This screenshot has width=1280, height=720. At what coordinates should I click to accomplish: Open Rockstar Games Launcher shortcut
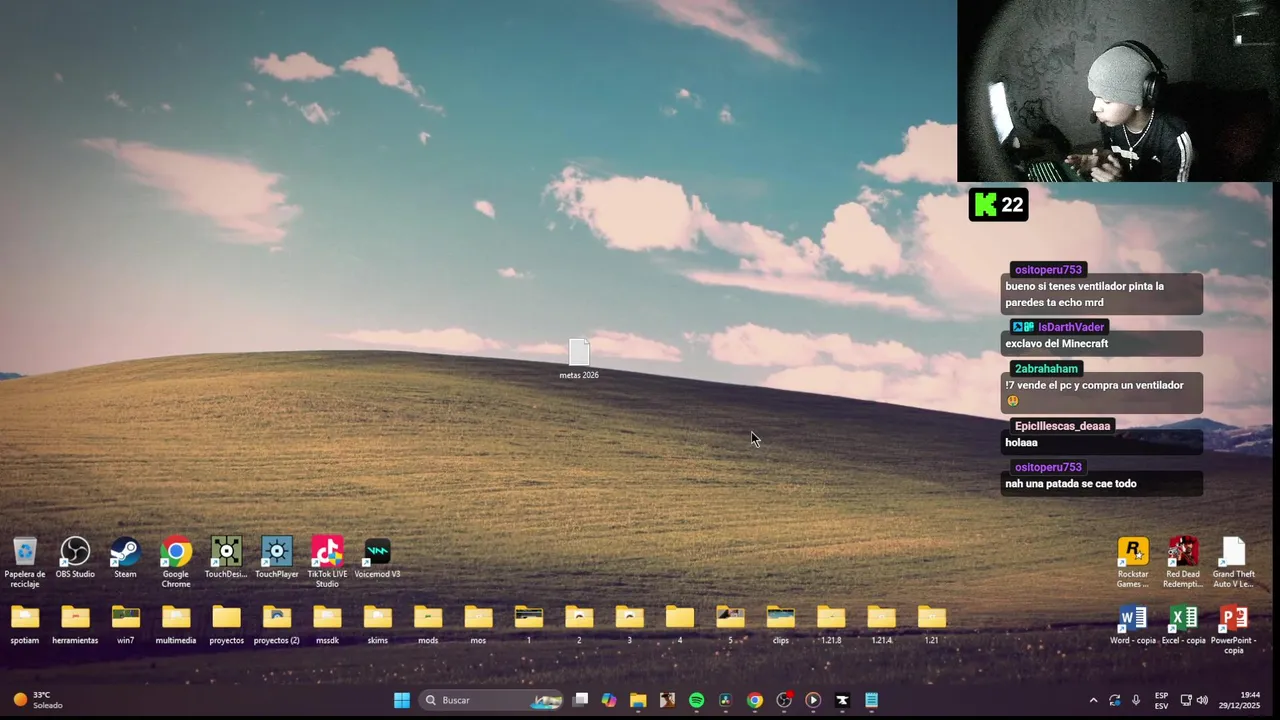1133,562
